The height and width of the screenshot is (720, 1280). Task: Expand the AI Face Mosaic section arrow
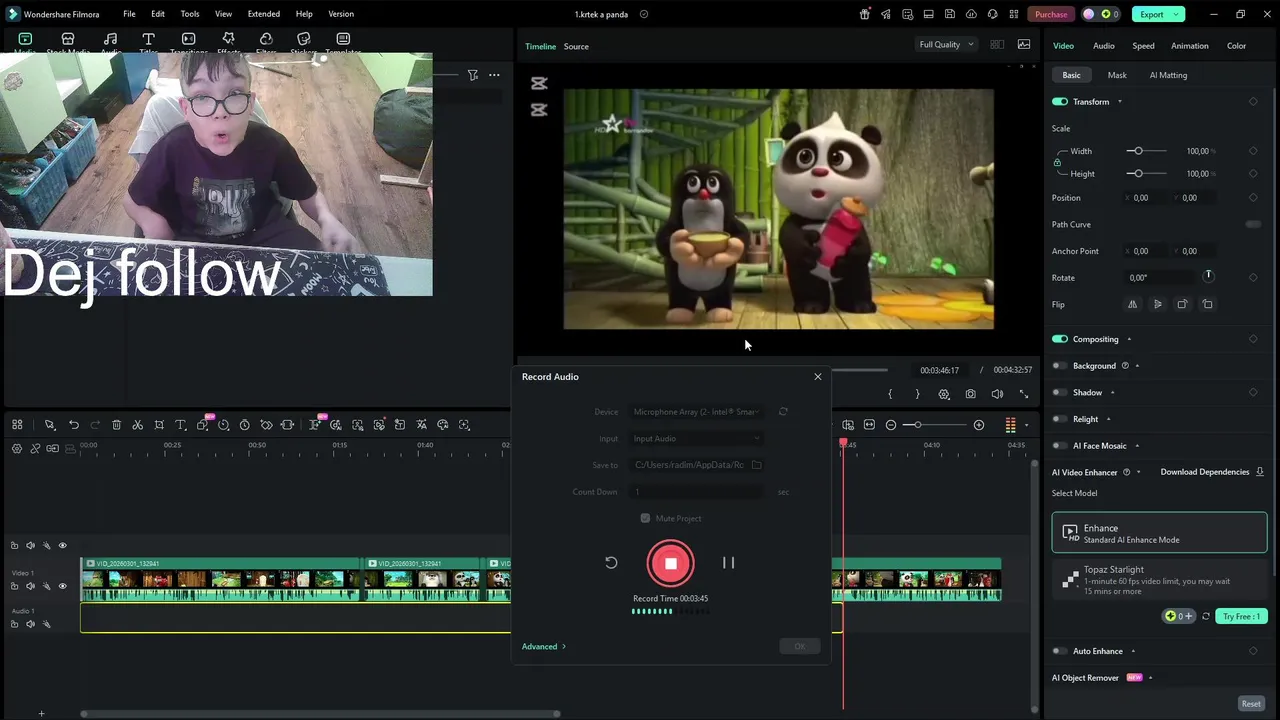click(1137, 446)
